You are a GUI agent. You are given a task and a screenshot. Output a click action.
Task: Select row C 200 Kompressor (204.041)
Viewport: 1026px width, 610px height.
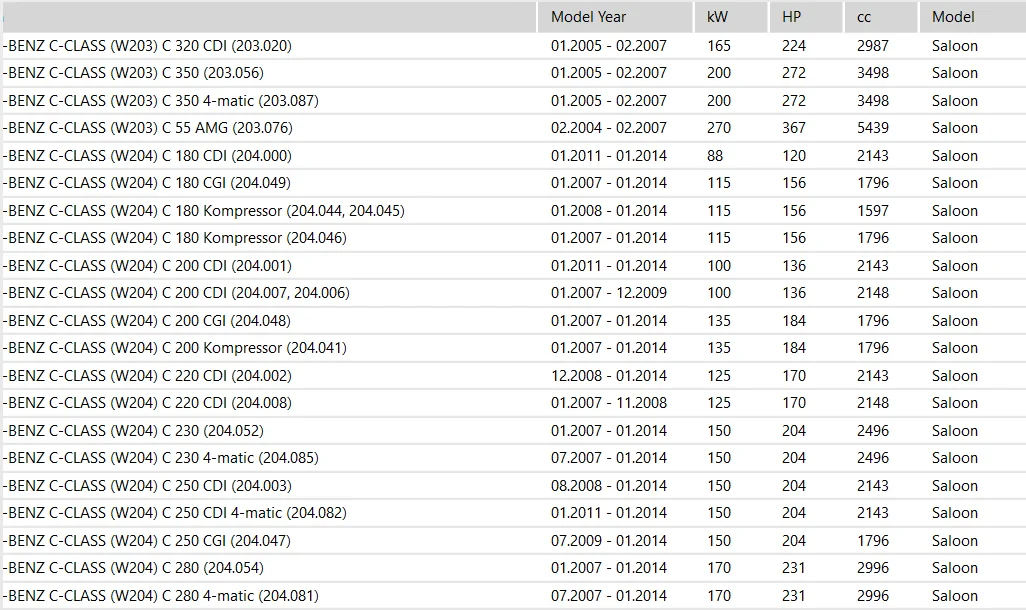click(x=513, y=348)
